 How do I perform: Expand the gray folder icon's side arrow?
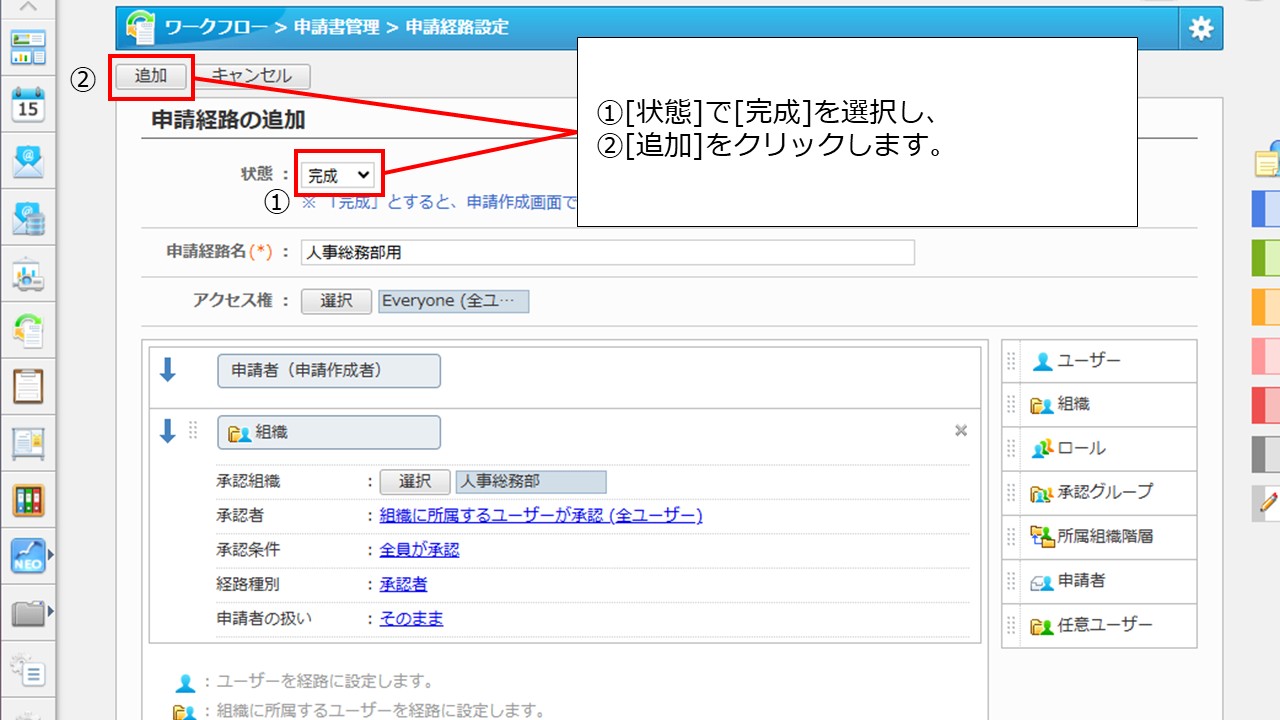click(50, 612)
